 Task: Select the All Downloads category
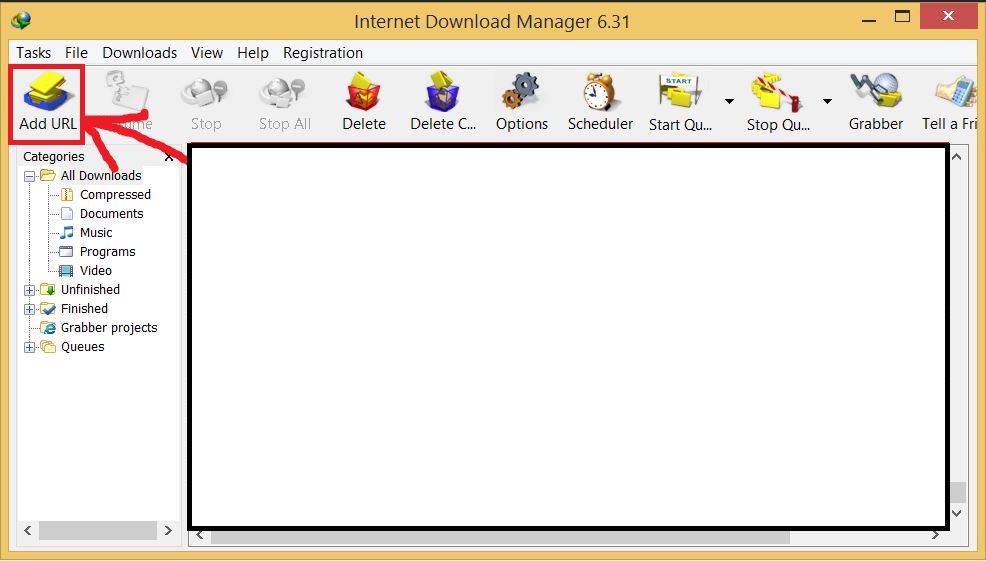101,175
